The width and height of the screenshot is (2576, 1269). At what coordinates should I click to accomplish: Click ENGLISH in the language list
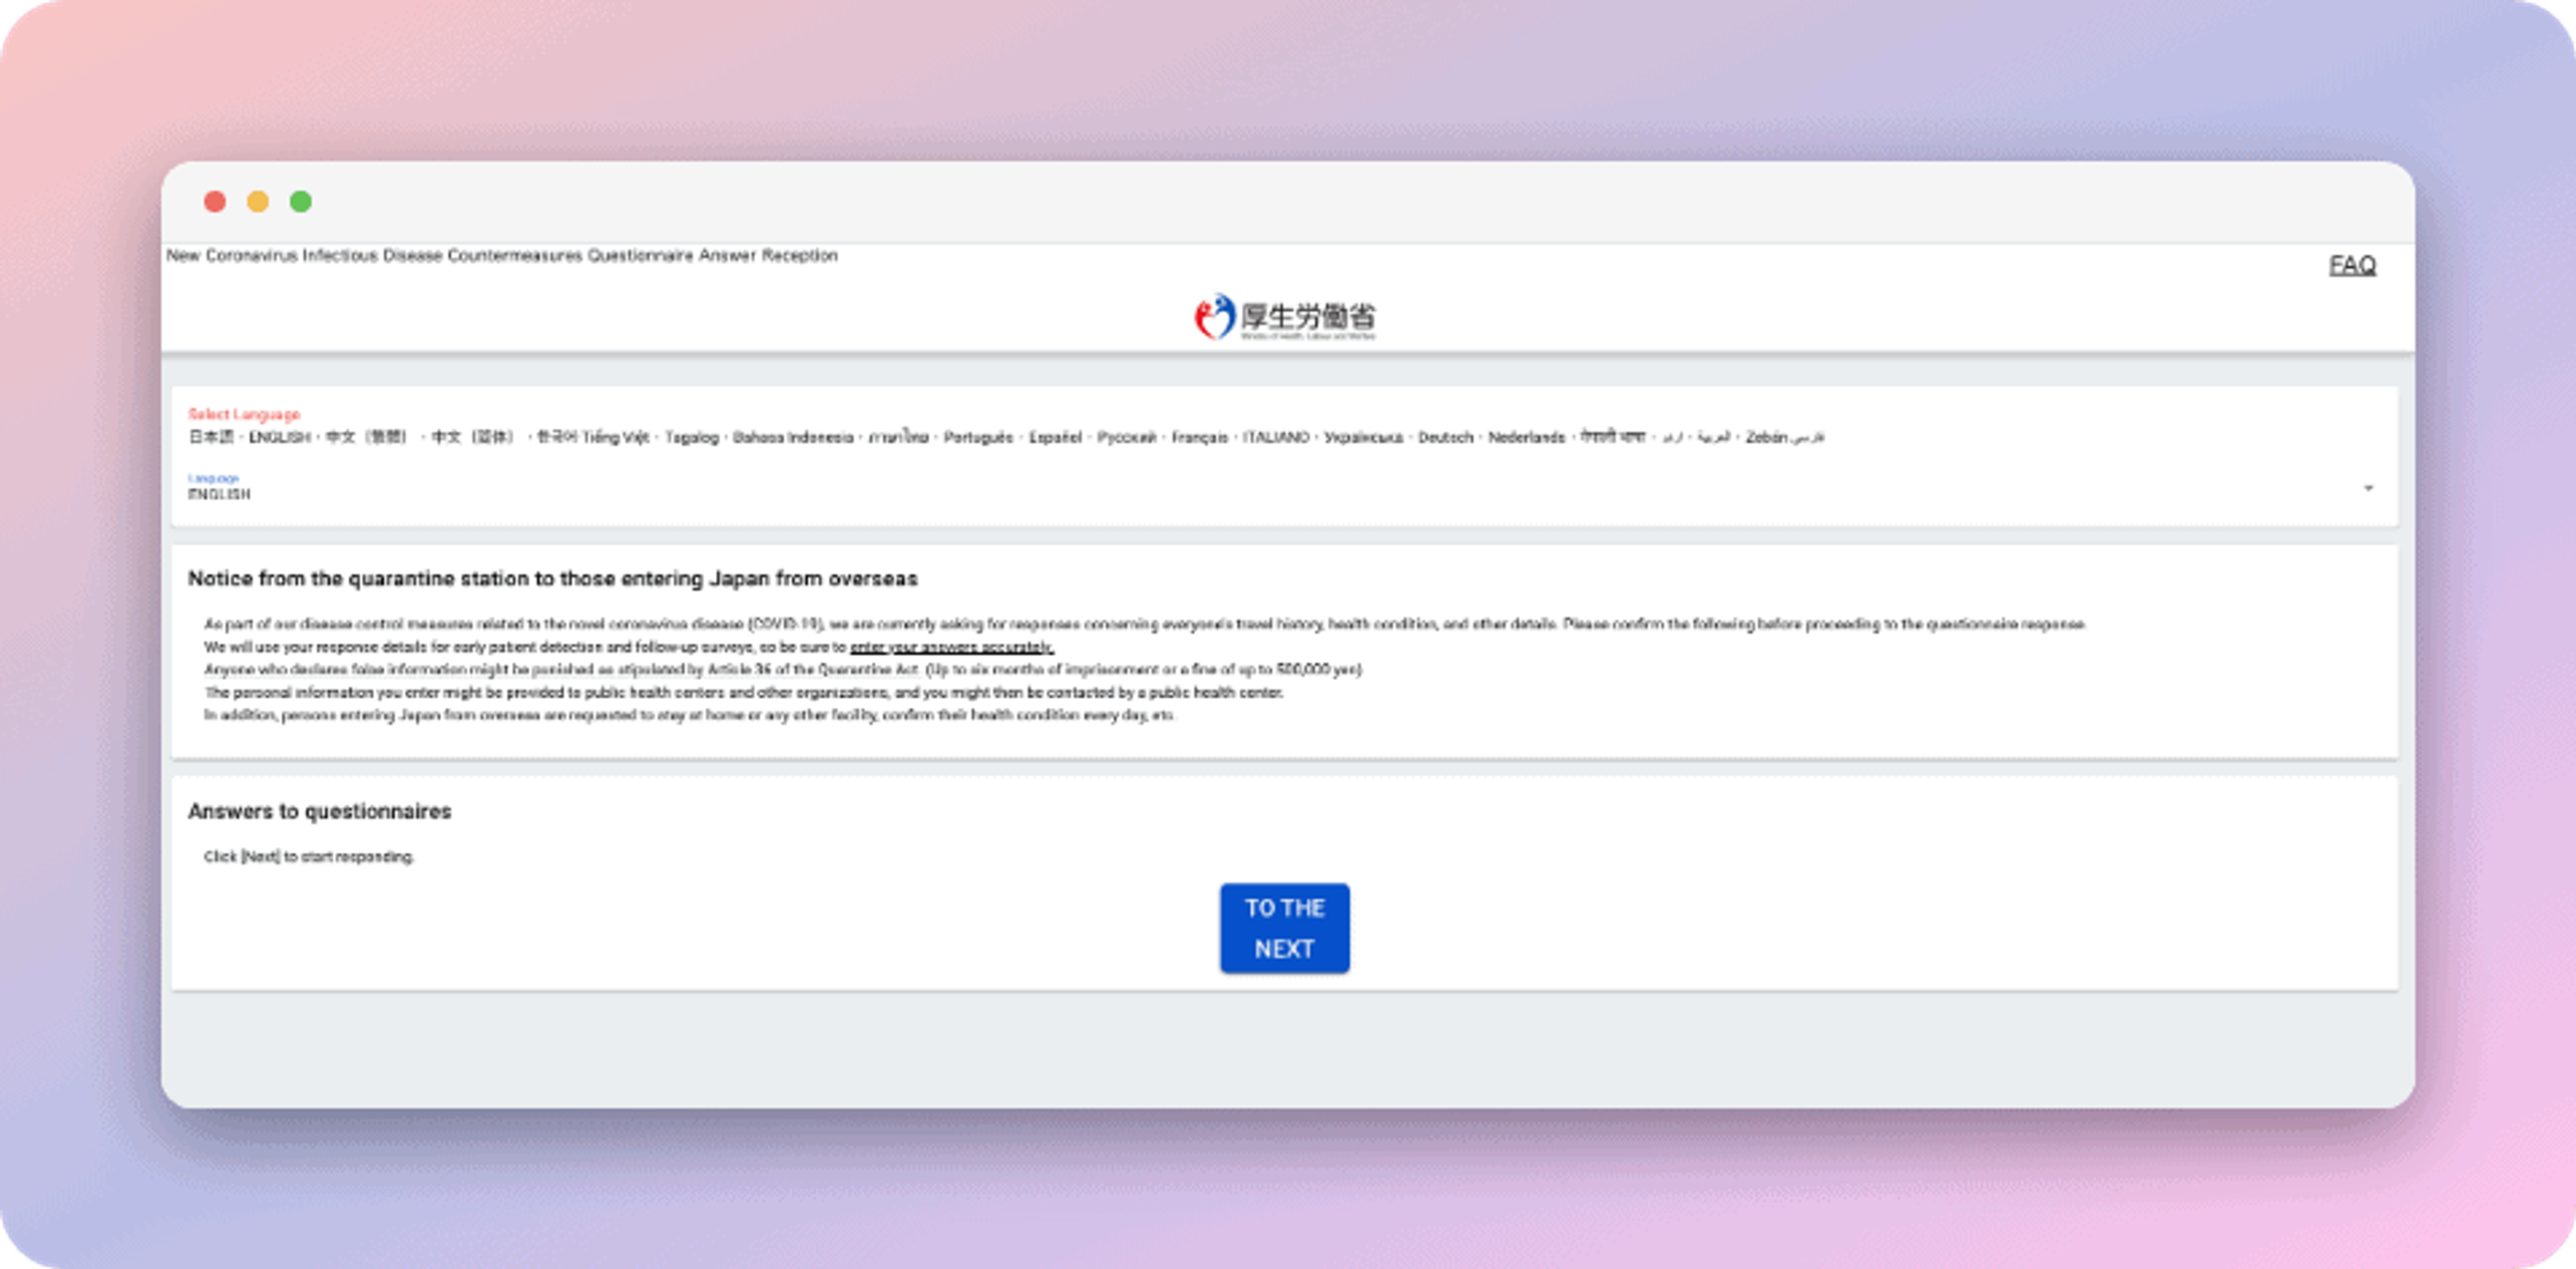click(279, 437)
